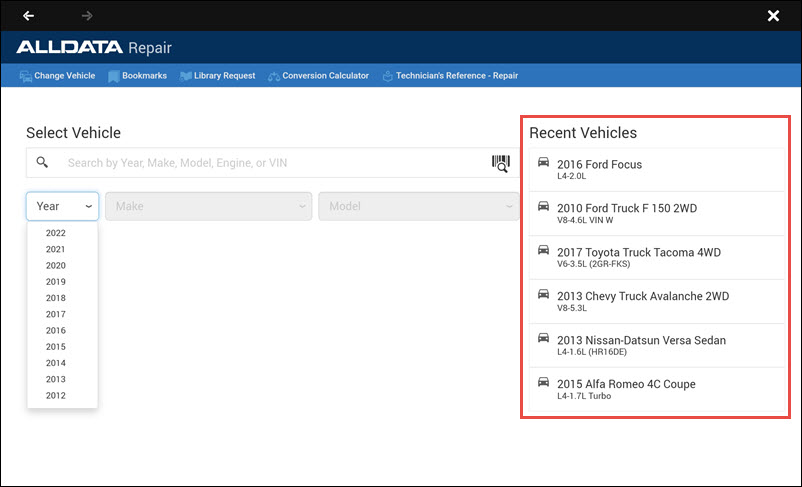Click the magnifier search icon in the search box
The height and width of the screenshot is (487, 802).
click(x=42, y=163)
